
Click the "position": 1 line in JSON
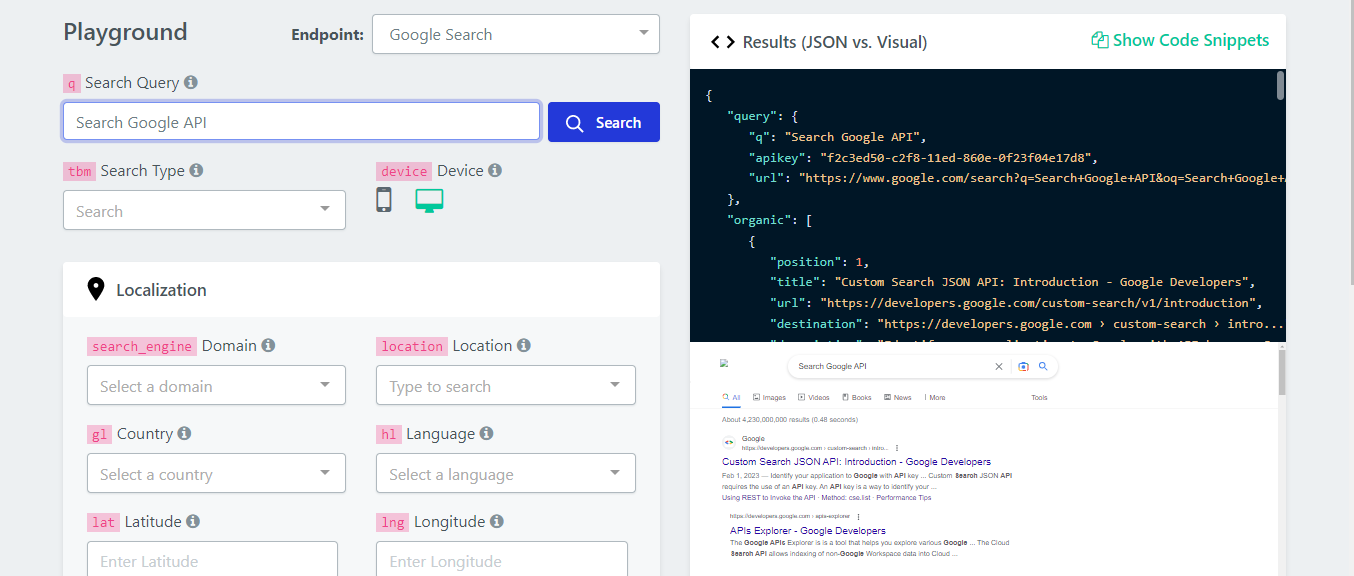coord(817,261)
